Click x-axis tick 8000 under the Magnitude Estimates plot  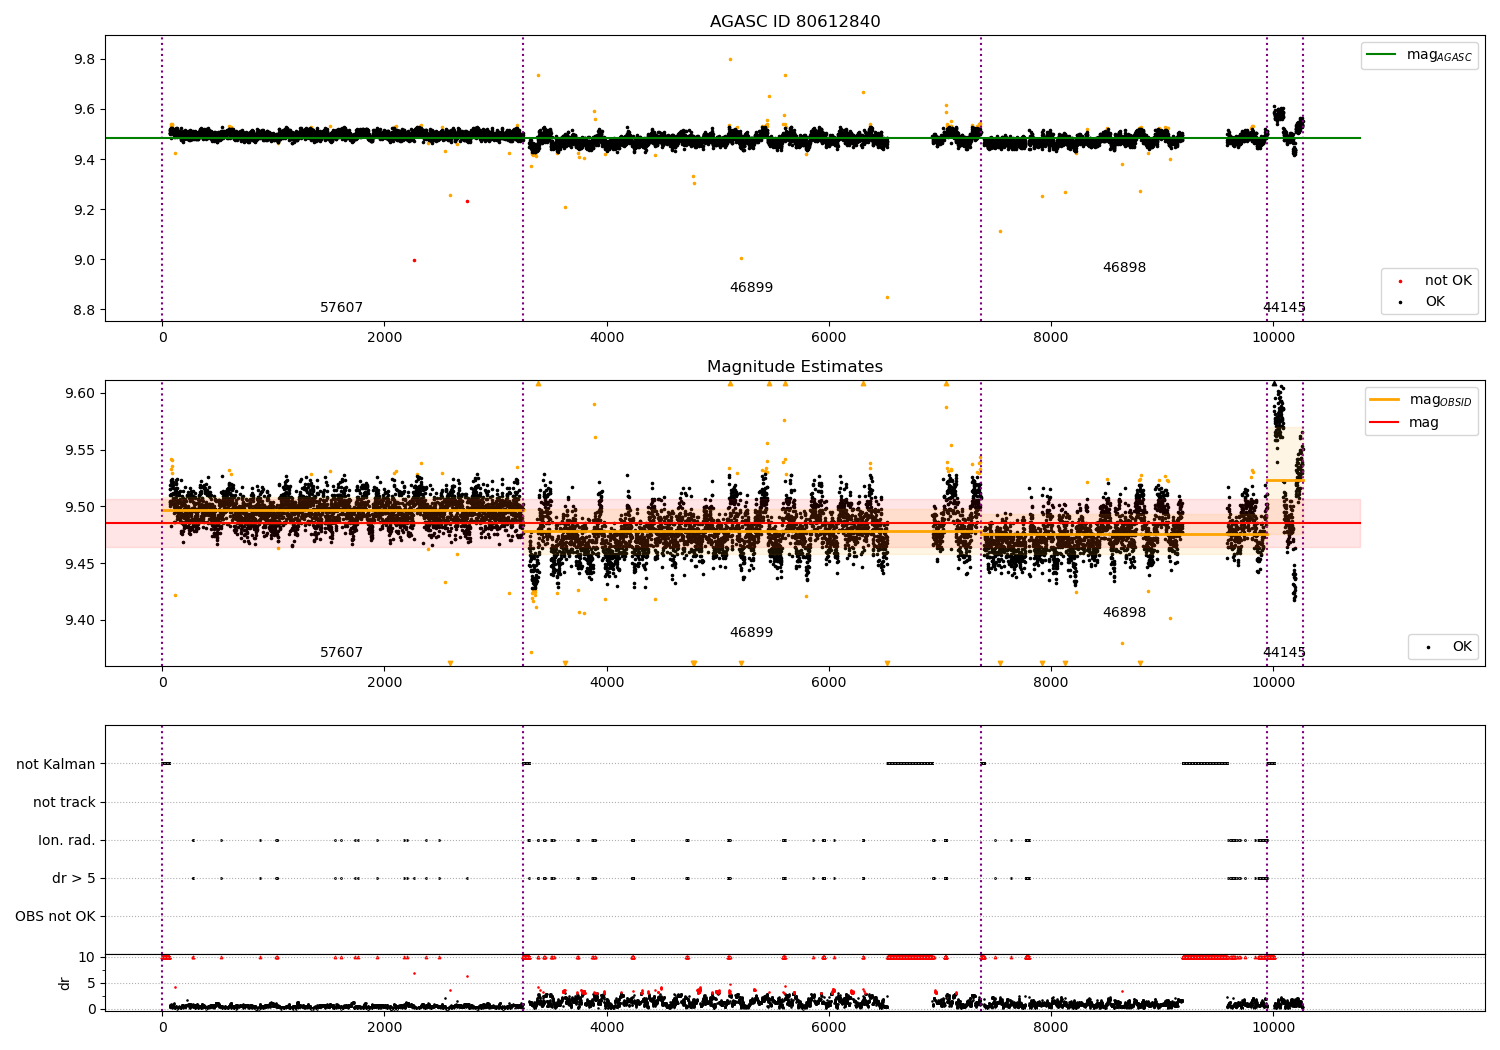click(x=1051, y=682)
